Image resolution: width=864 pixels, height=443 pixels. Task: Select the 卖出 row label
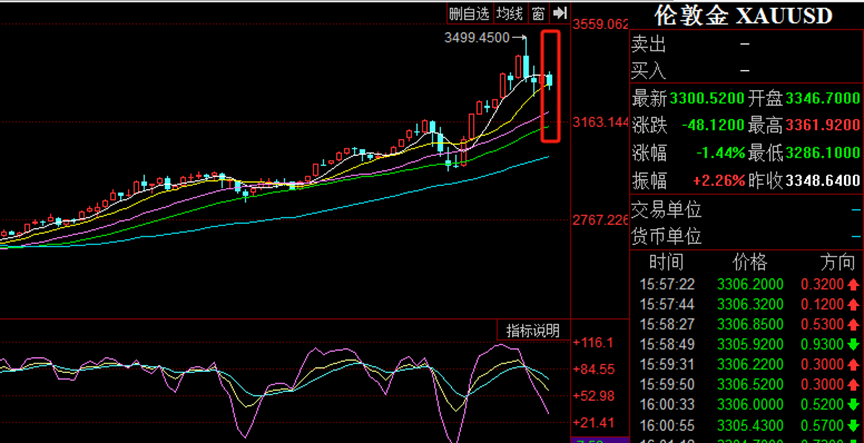(649, 45)
